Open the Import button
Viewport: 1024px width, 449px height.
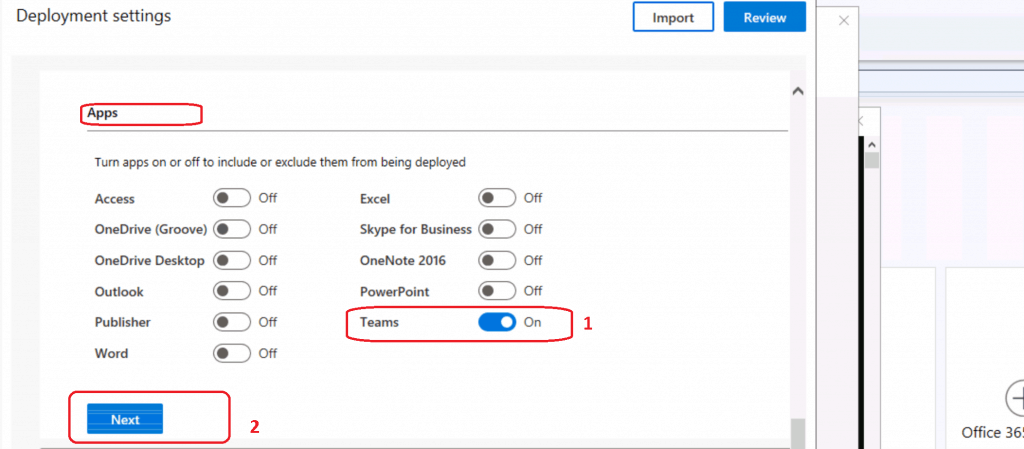(673, 18)
